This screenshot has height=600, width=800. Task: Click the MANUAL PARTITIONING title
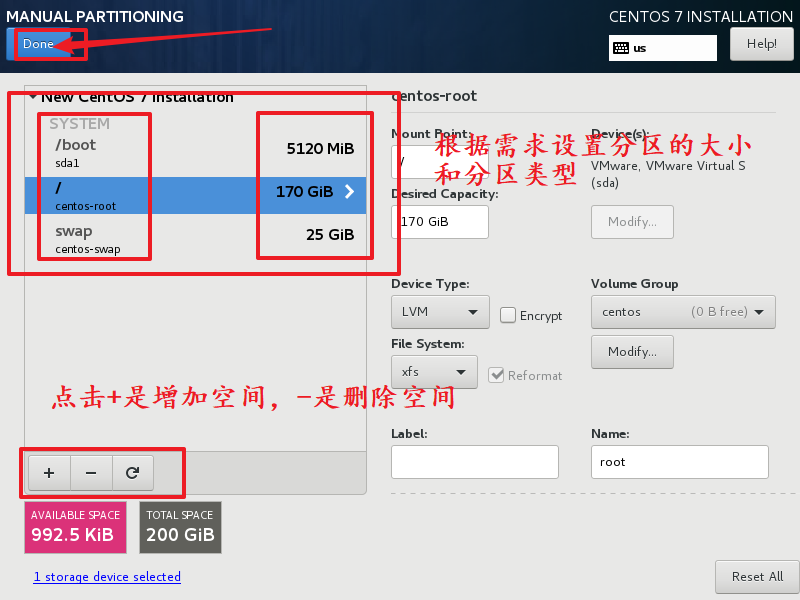pyautogui.click(x=95, y=16)
